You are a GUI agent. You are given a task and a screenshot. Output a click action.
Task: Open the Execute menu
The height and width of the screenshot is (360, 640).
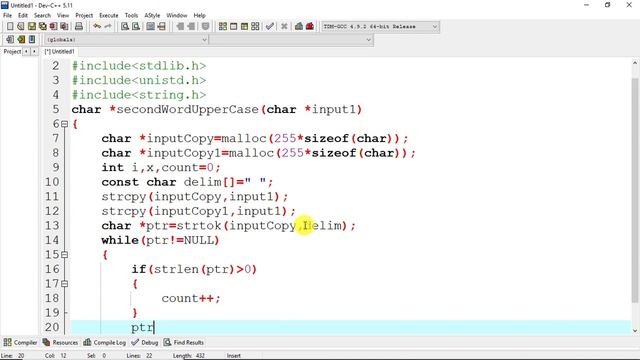click(x=109, y=16)
